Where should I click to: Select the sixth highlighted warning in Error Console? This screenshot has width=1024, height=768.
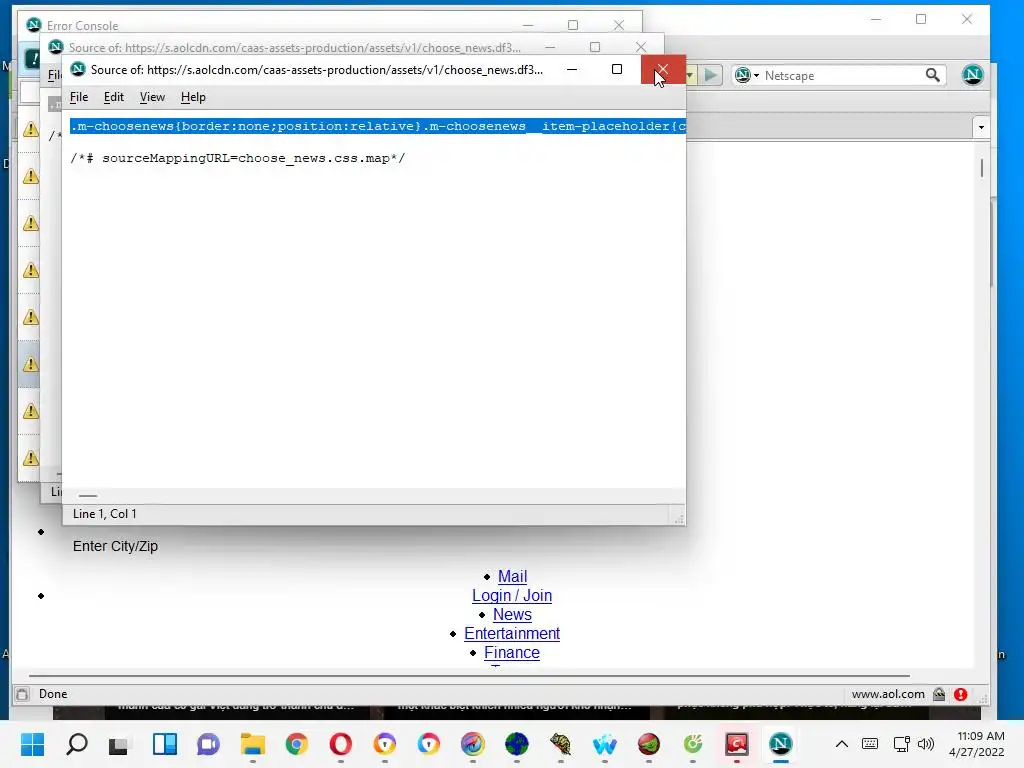tap(31, 364)
